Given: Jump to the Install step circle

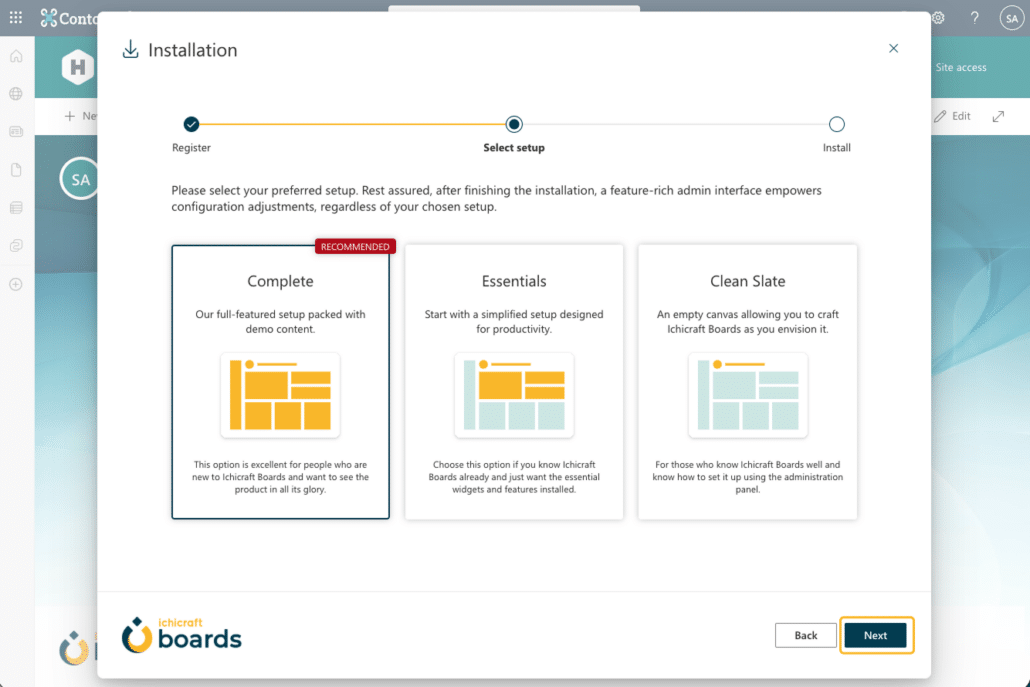Looking at the screenshot, I should [x=837, y=124].
